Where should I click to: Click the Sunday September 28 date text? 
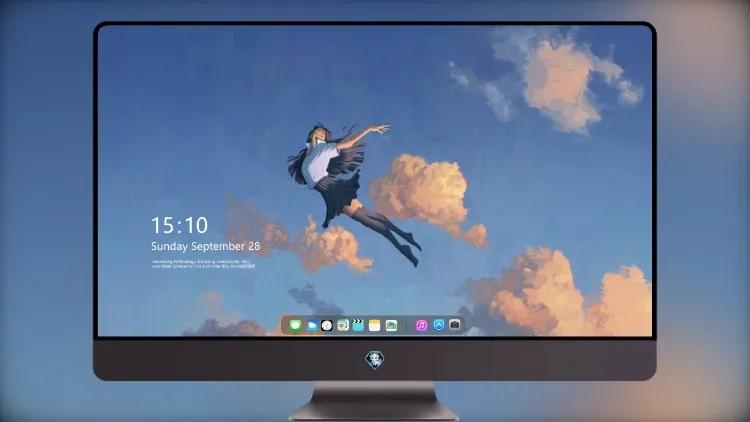206,246
